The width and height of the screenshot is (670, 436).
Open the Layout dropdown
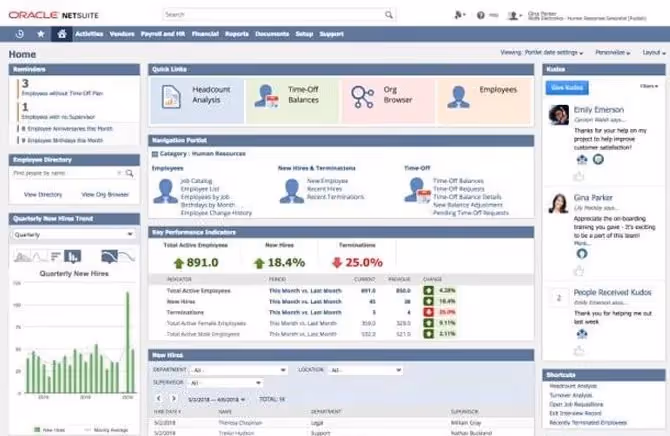[x=654, y=53]
